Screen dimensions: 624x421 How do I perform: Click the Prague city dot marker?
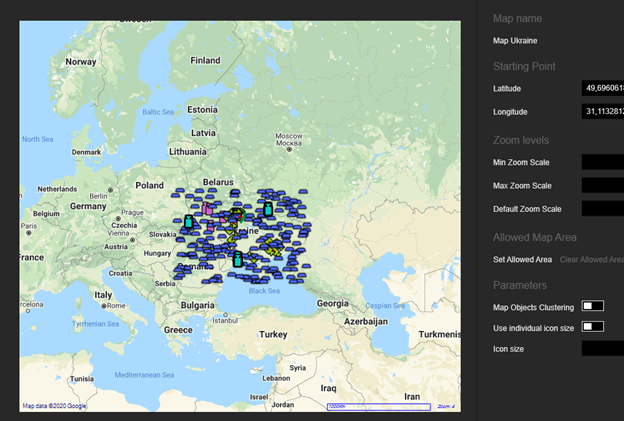[118, 218]
